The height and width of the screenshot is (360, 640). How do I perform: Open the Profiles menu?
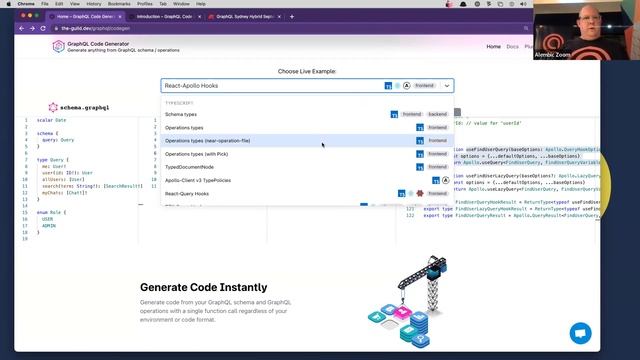pos(144,4)
